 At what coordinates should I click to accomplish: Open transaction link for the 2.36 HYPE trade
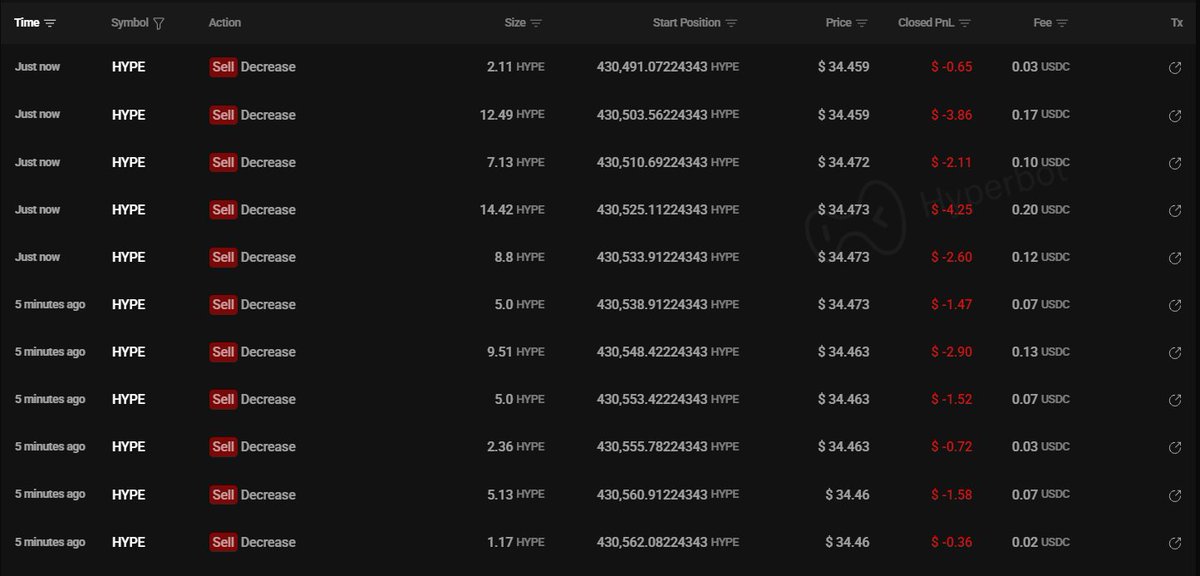tap(1175, 448)
